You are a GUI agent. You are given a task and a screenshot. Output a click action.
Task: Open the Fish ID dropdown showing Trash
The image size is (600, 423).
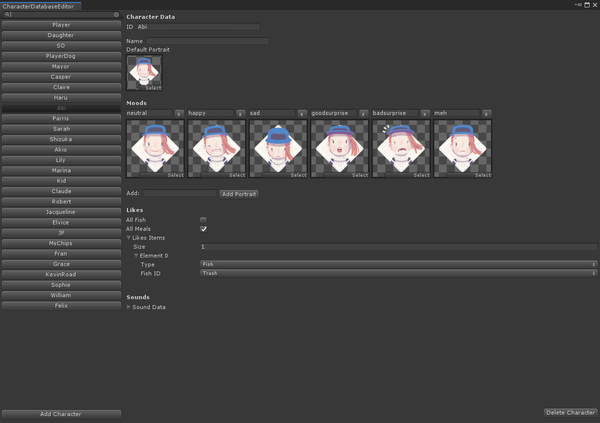click(398, 273)
